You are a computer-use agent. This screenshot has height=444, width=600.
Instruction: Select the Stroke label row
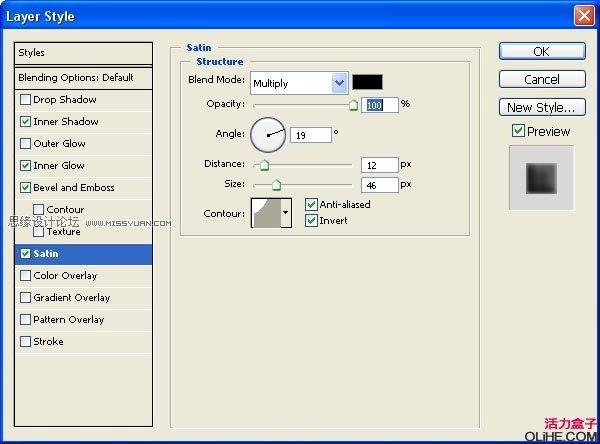tap(83, 341)
